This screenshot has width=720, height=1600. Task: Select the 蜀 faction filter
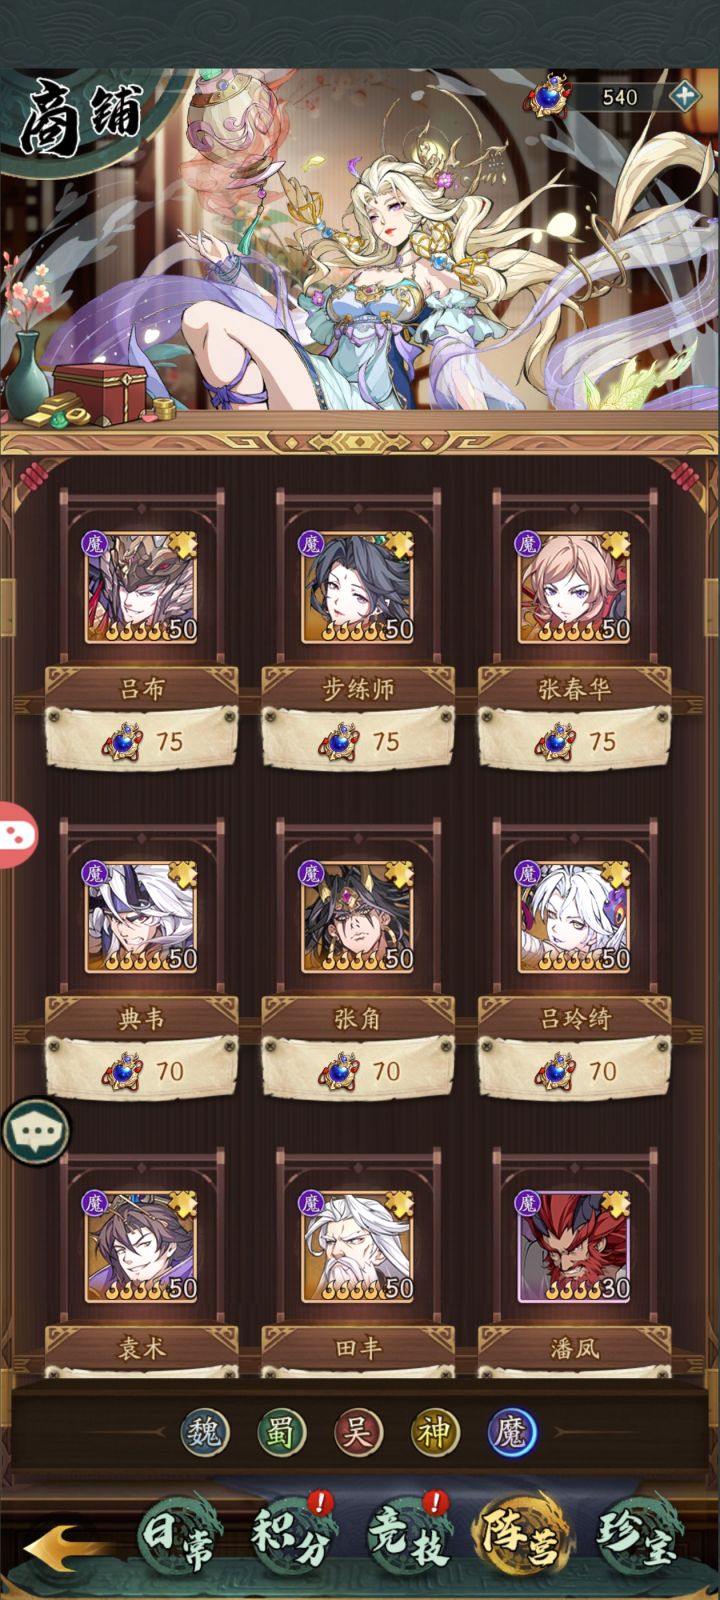[282, 1433]
